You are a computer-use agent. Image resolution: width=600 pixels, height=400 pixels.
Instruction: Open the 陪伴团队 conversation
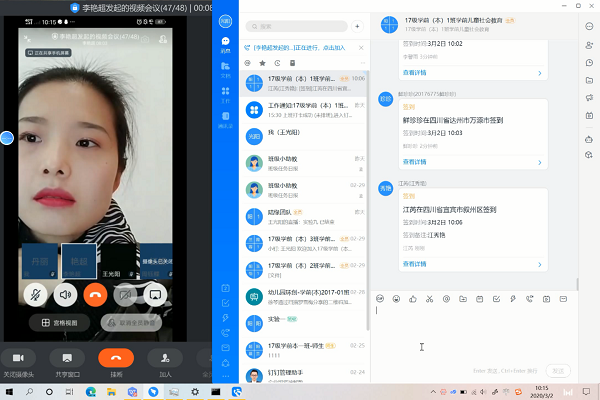[303, 217]
